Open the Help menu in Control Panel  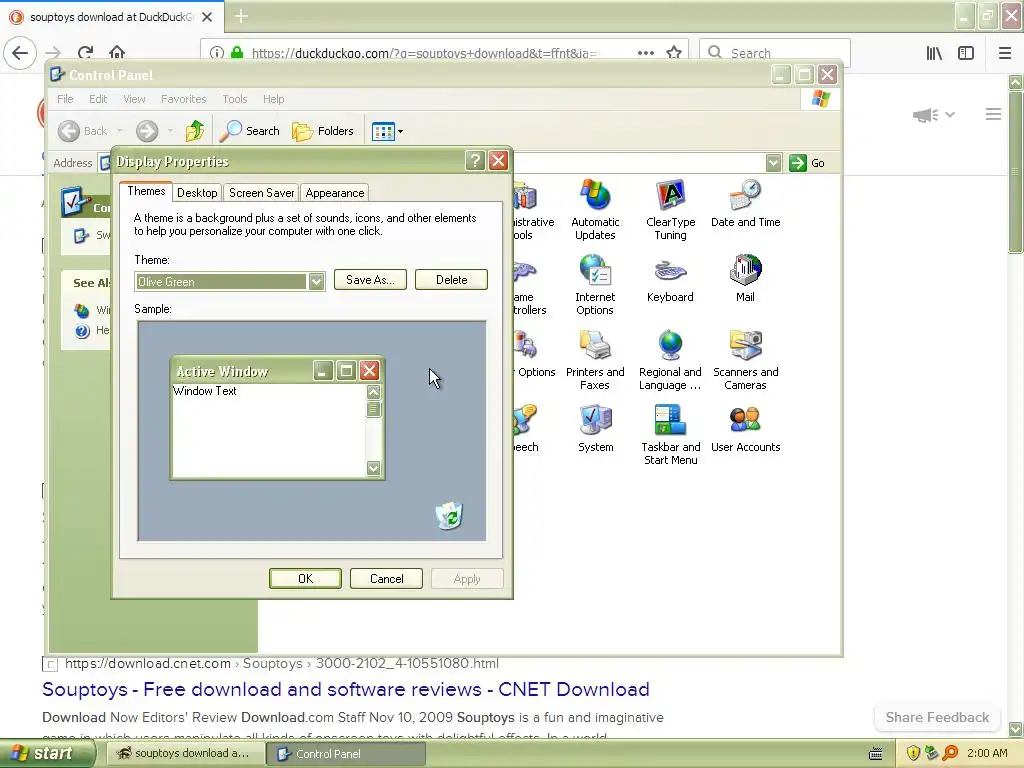[273, 99]
